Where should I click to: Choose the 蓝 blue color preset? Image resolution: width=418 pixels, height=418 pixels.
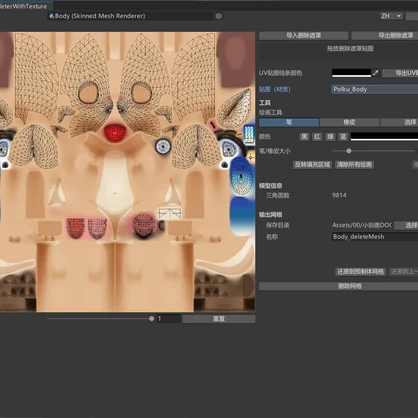point(343,136)
